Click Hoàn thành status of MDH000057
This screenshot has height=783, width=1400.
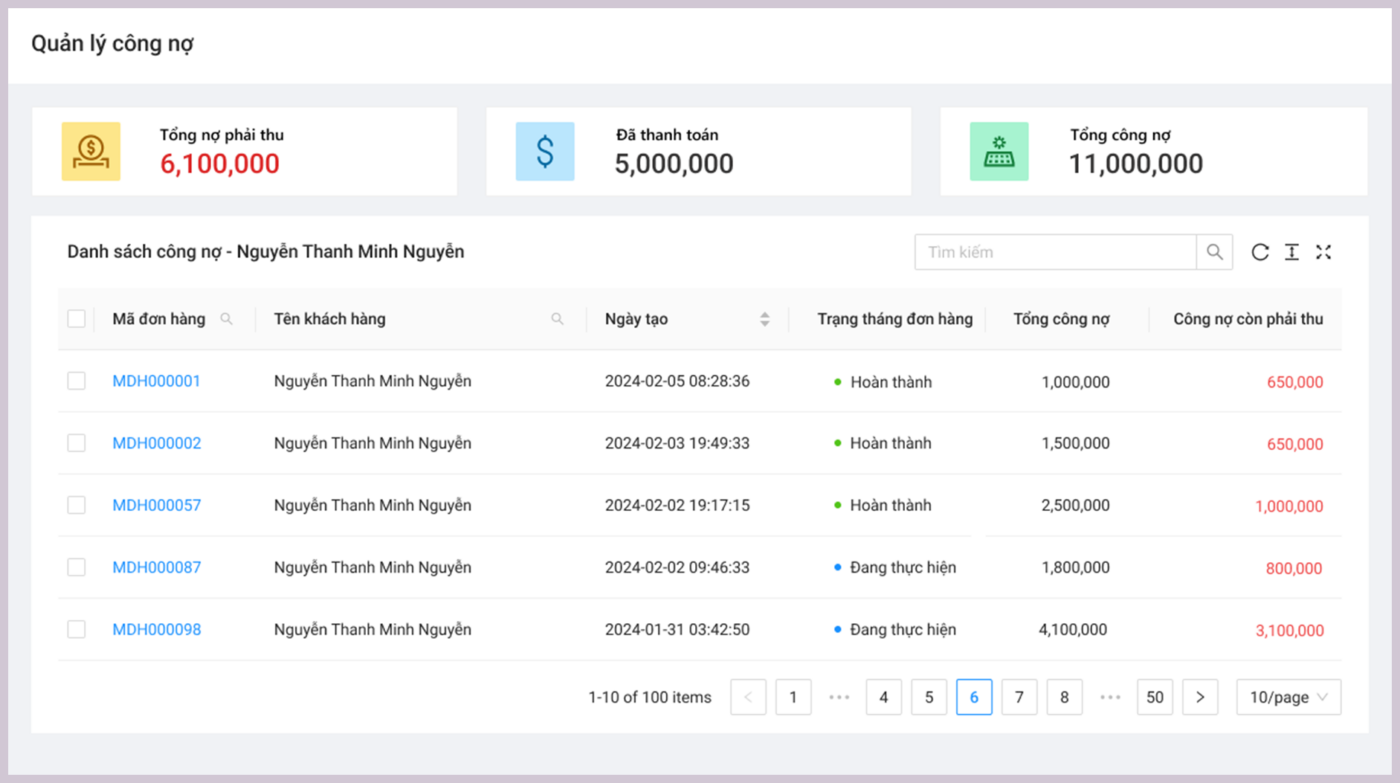point(891,505)
